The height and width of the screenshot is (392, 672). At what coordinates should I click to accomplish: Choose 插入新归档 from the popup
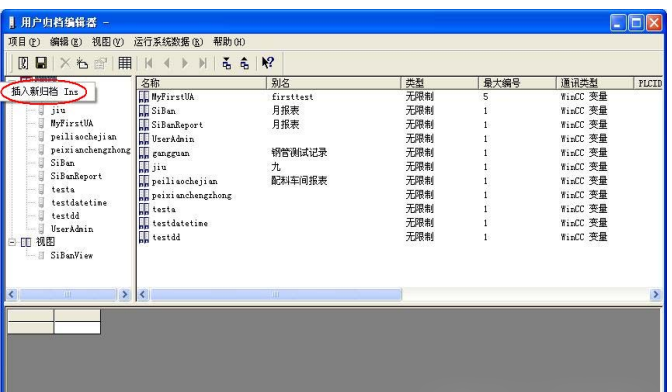[x=45, y=91]
